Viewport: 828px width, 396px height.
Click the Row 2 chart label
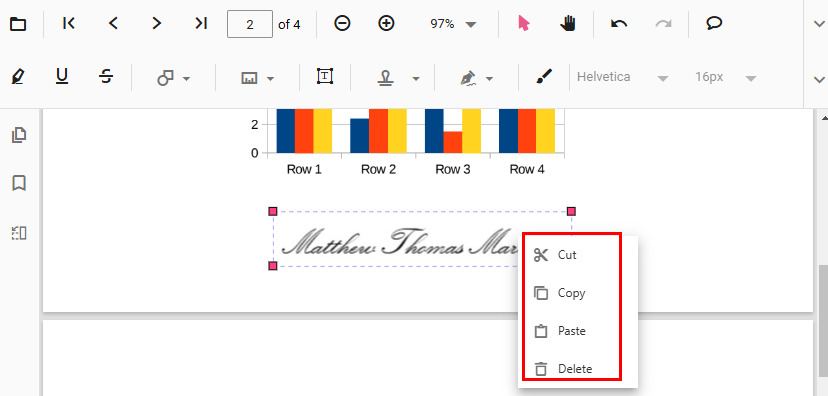pyautogui.click(x=379, y=169)
